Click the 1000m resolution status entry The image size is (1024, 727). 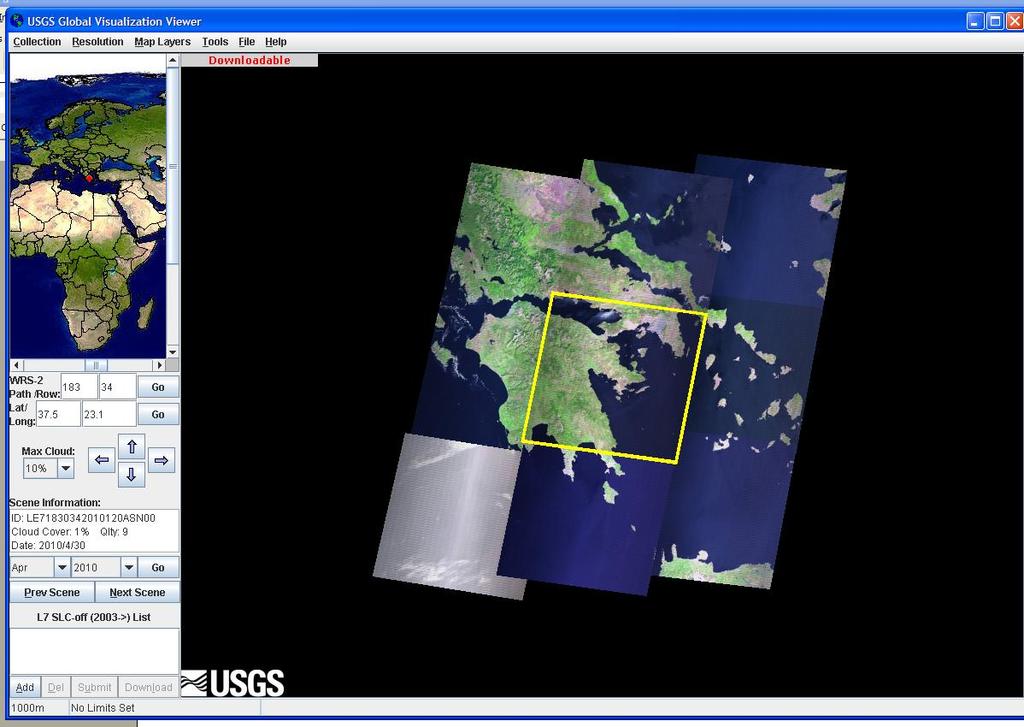[x=28, y=708]
